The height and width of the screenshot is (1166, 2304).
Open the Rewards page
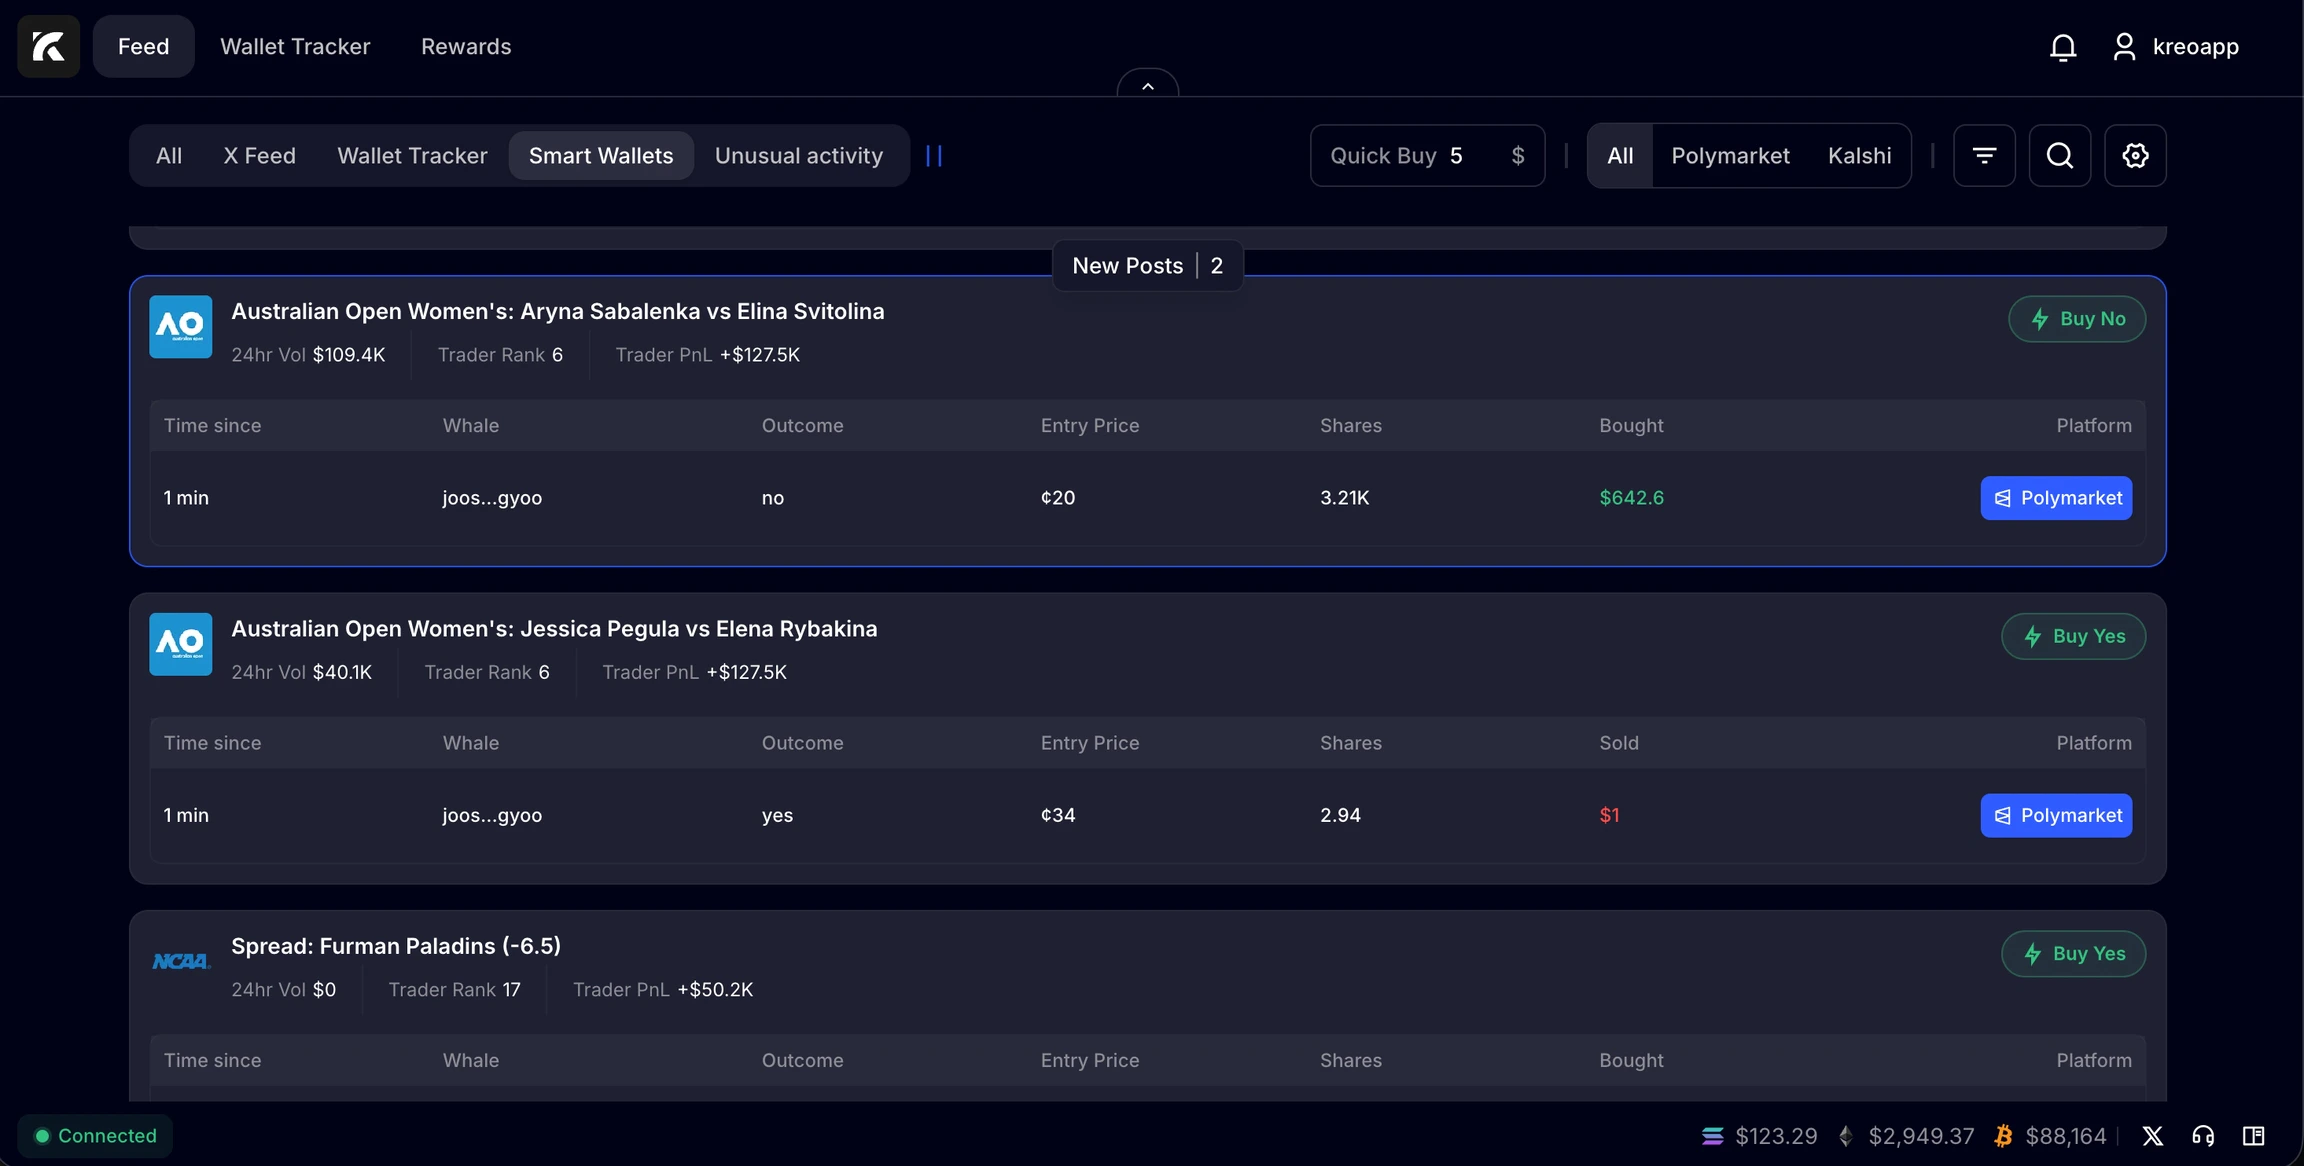click(x=466, y=46)
